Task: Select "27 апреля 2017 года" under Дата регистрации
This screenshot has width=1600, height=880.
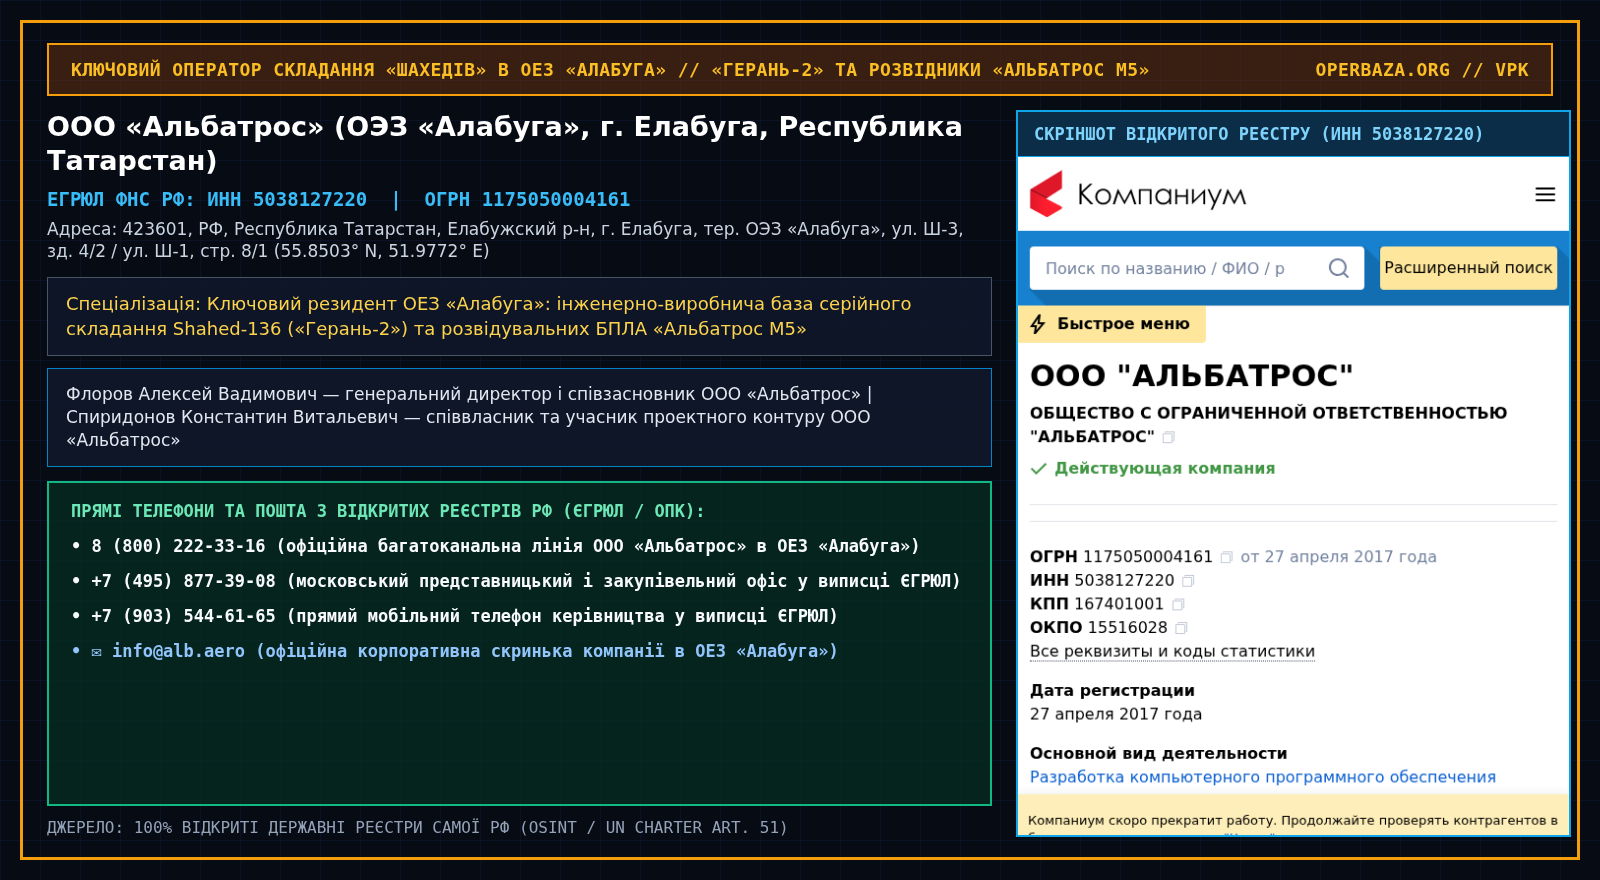Action: tap(1116, 714)
